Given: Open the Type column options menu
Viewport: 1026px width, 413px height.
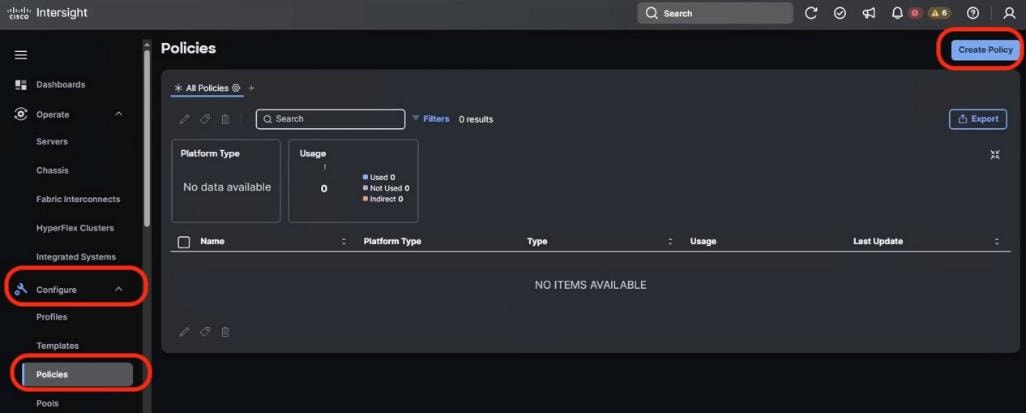Looking at the screenshot, I should (670, 242).
